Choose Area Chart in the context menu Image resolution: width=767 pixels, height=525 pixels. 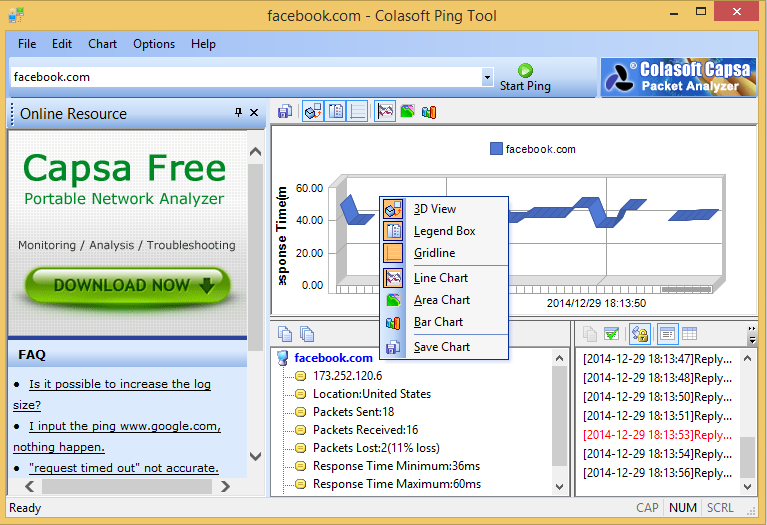445,300
